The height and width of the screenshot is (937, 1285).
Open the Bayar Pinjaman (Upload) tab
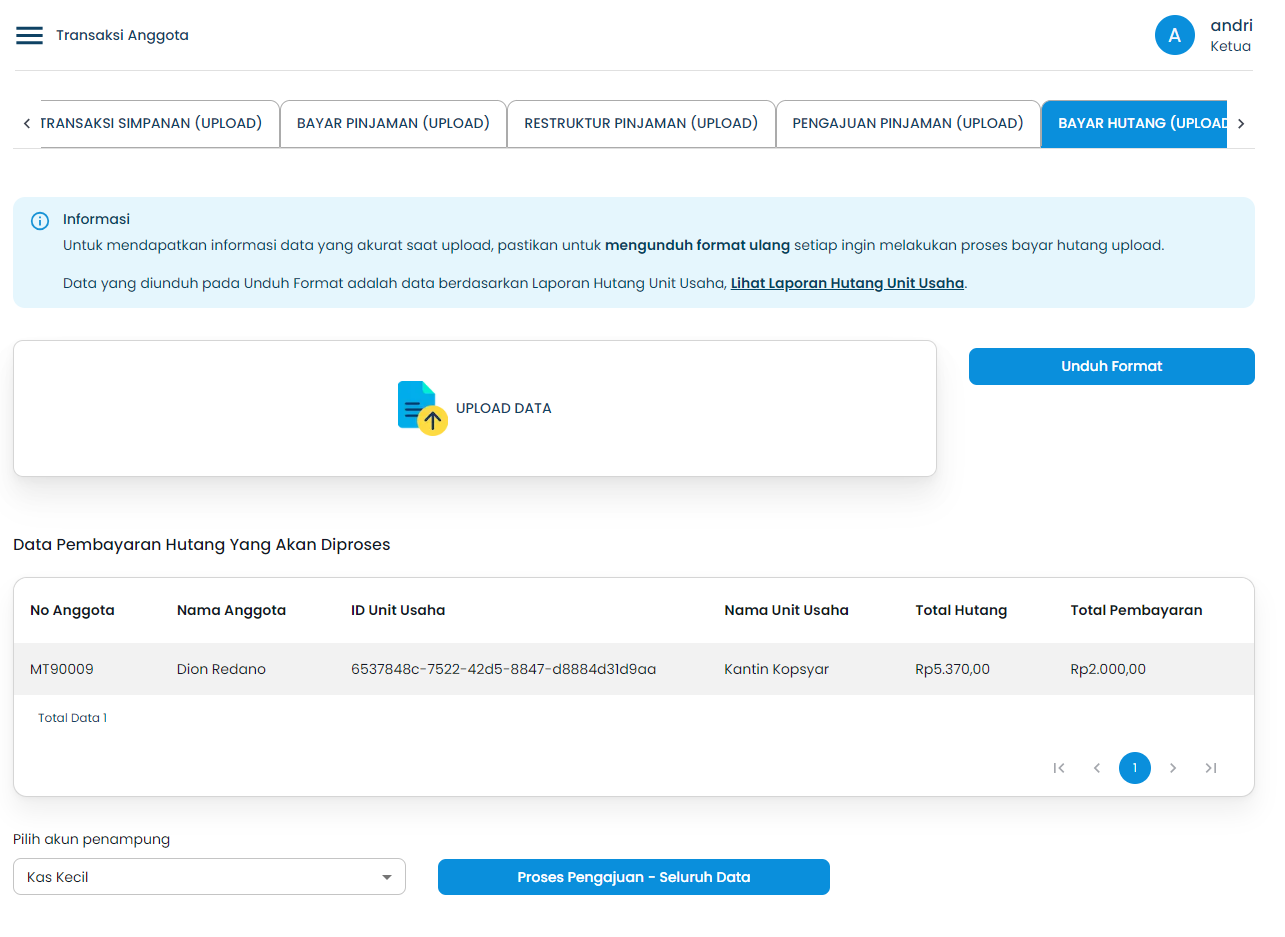393,124
